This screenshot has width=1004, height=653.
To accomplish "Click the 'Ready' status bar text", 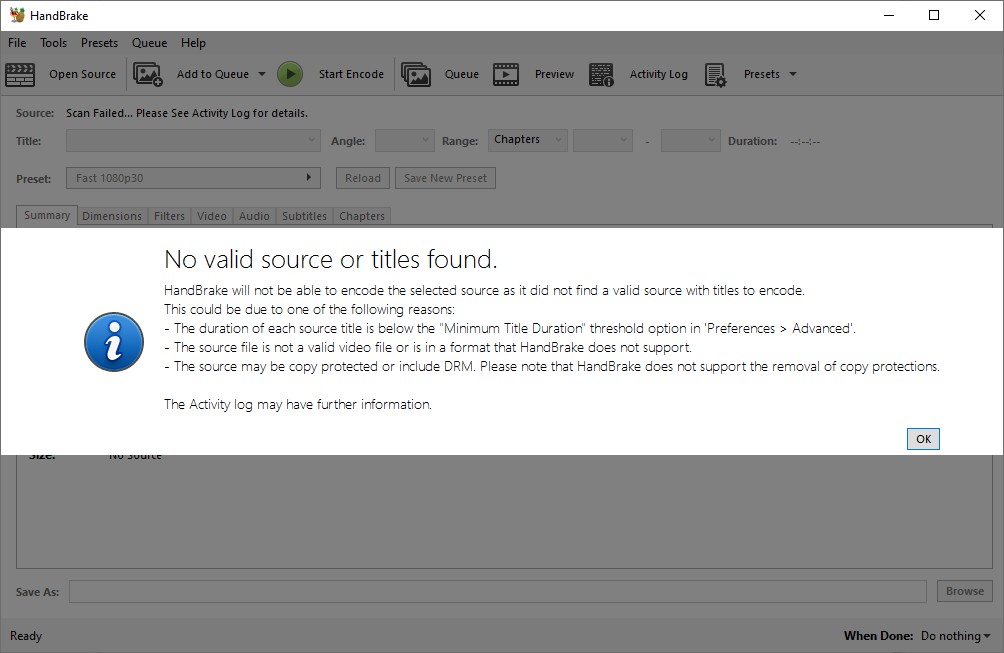I will tap(26, 636).
